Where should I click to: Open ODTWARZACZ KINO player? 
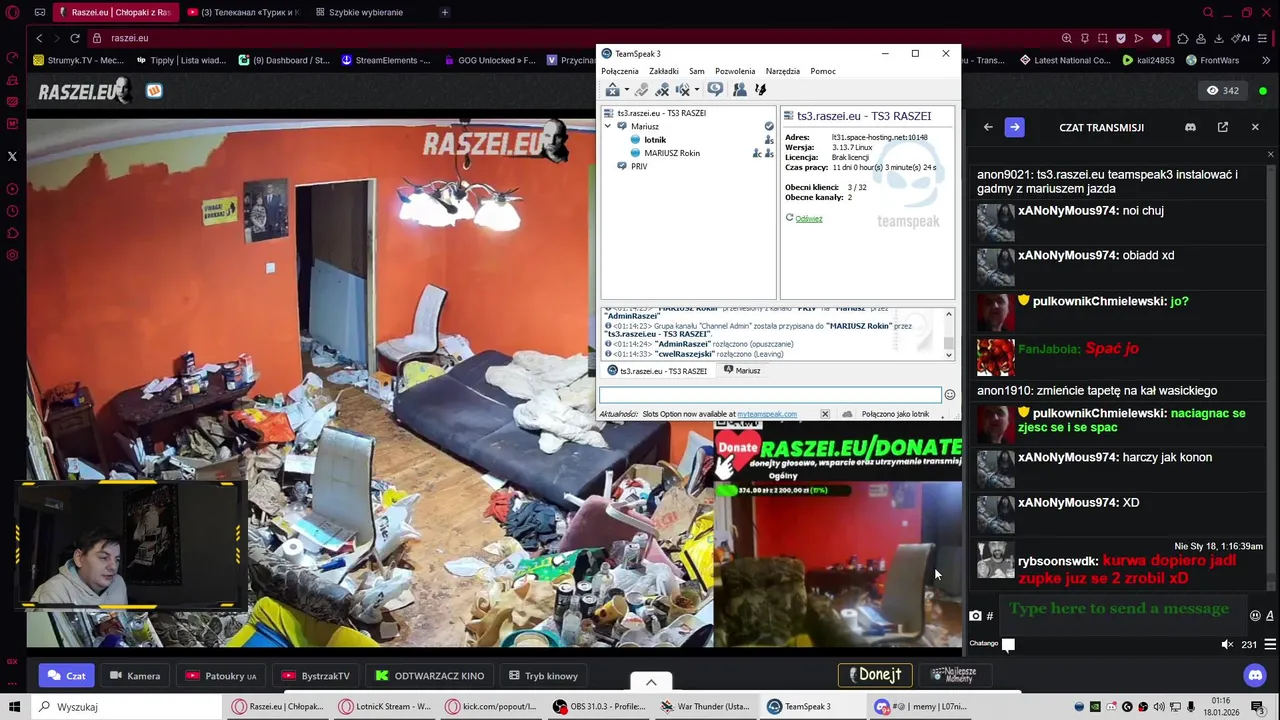coord(429,676)
